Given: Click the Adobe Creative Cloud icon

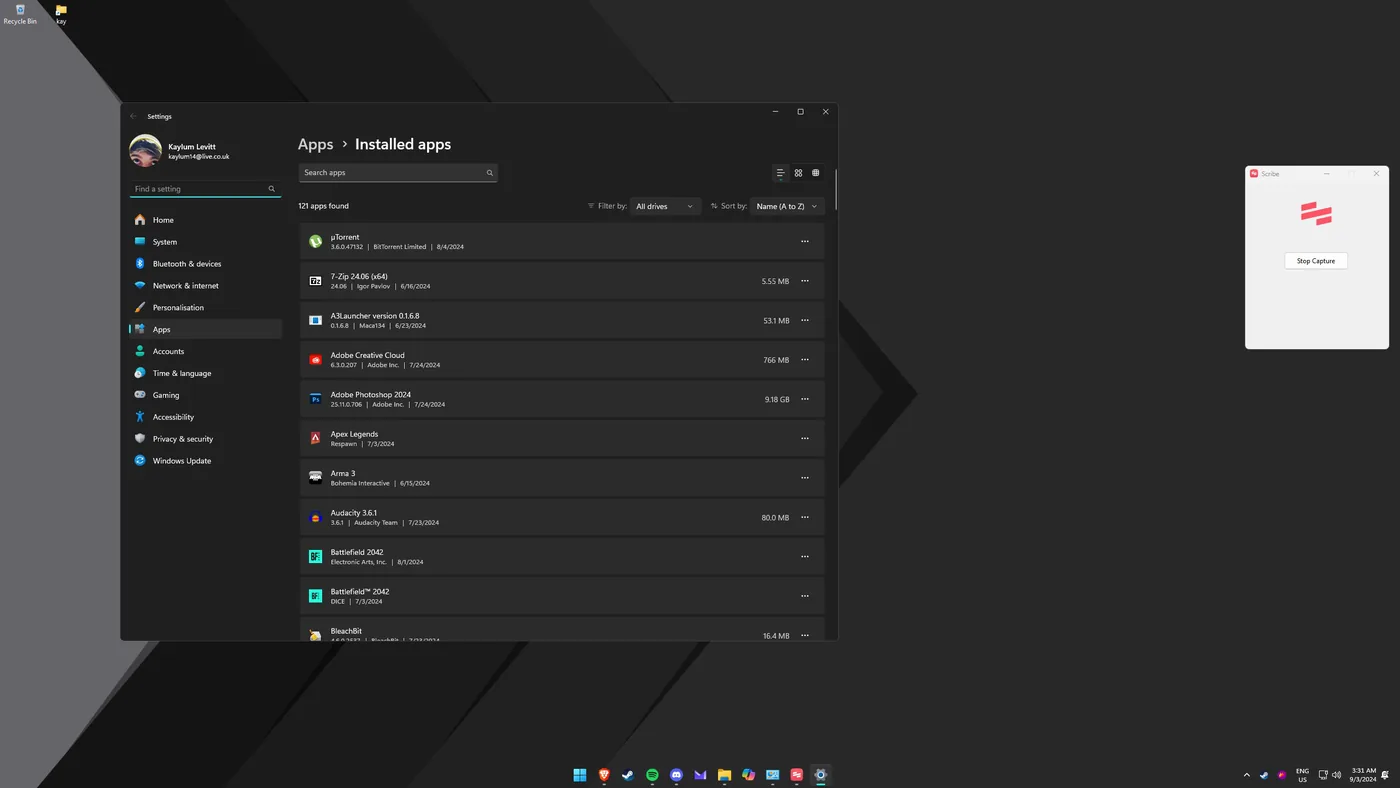Looking at the screenshot, I should [x=315, y=360].
